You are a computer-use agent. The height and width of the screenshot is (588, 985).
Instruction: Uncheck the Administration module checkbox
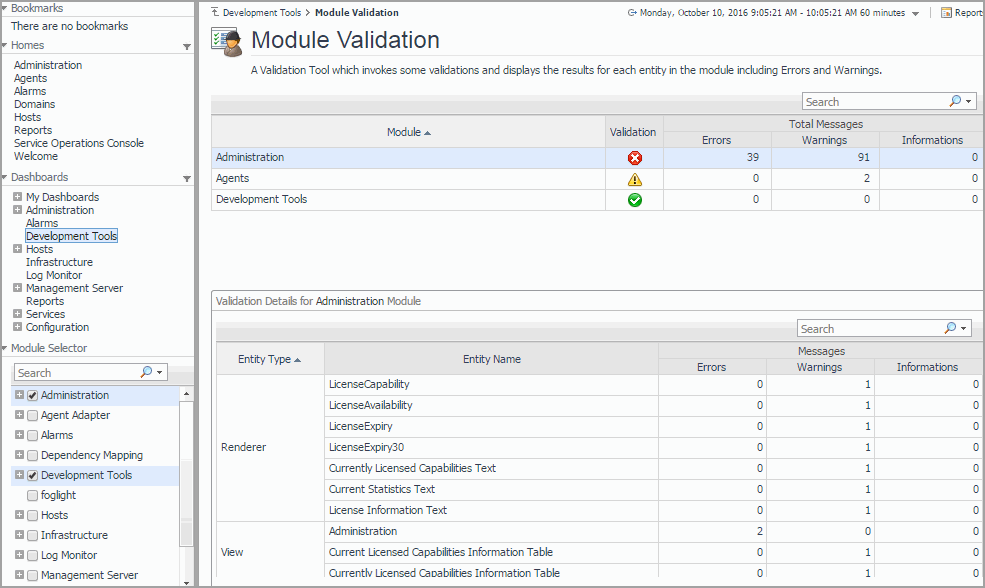33,396
